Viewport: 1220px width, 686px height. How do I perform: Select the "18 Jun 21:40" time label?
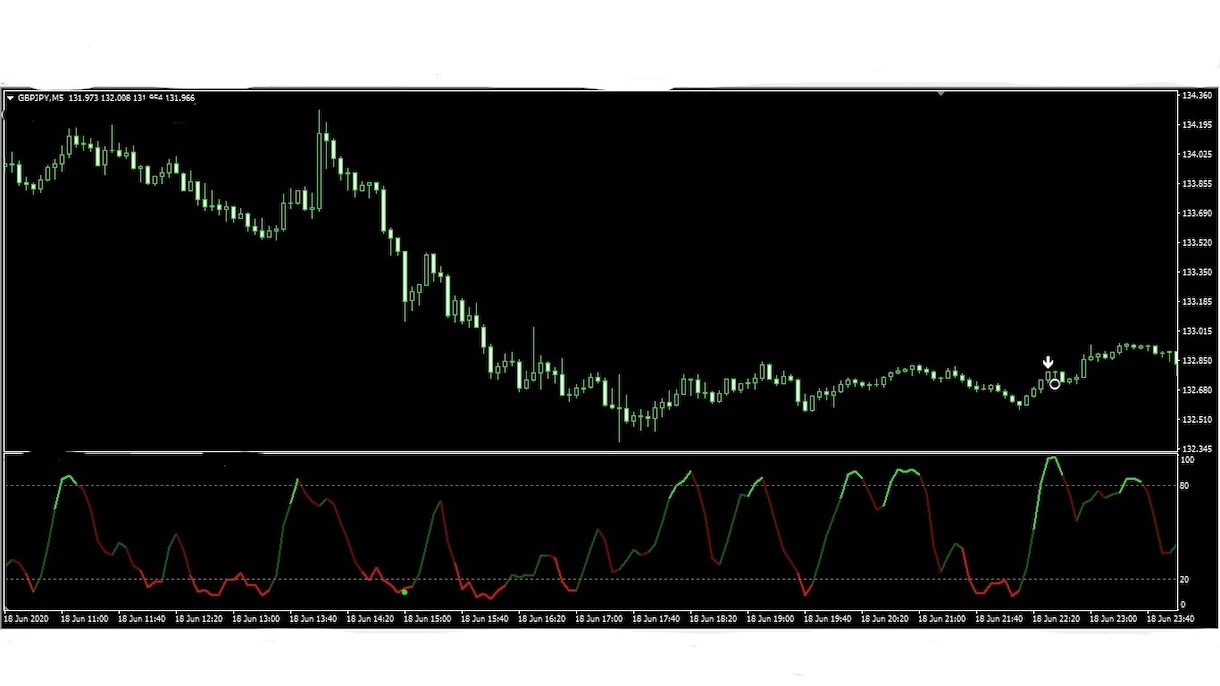(x=999, y=619)
